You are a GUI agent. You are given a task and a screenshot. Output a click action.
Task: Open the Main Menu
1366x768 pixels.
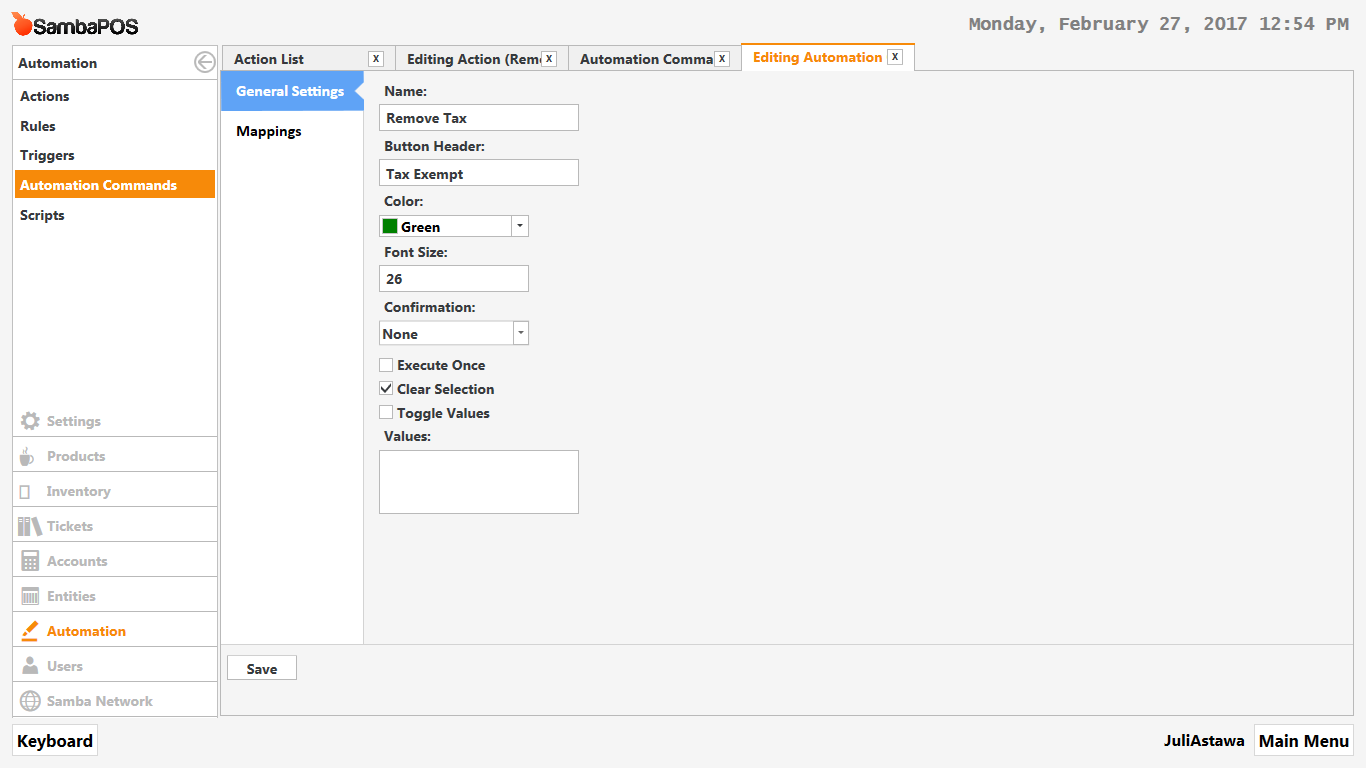point(1303,741)
